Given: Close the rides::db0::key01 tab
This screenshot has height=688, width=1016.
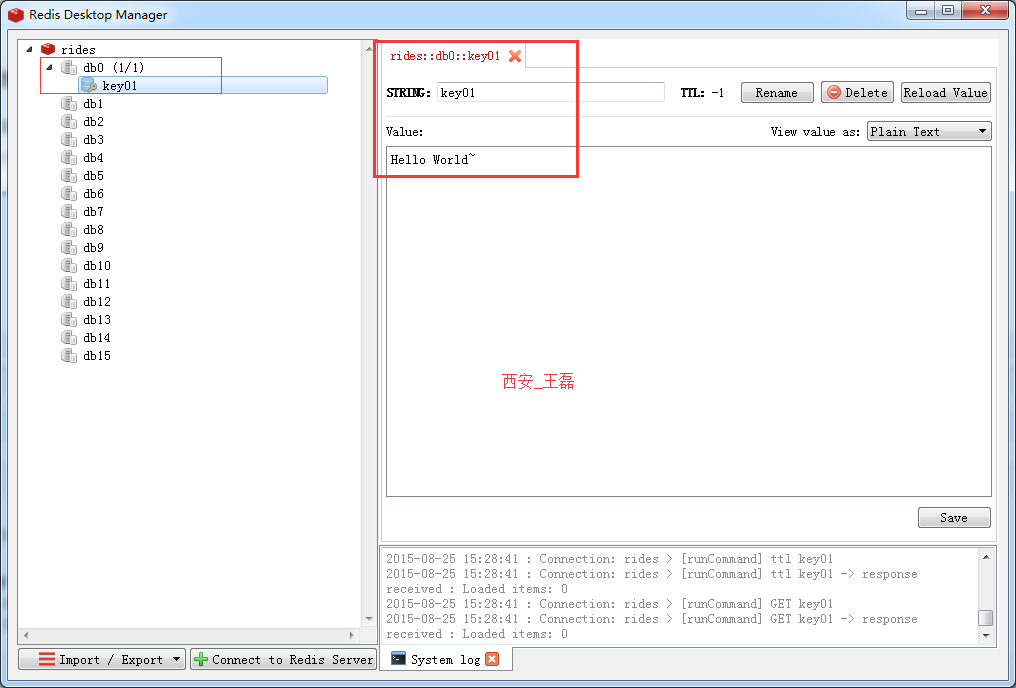Looking at the screenshot, I should pyautogui.click(x=515, y=56).
